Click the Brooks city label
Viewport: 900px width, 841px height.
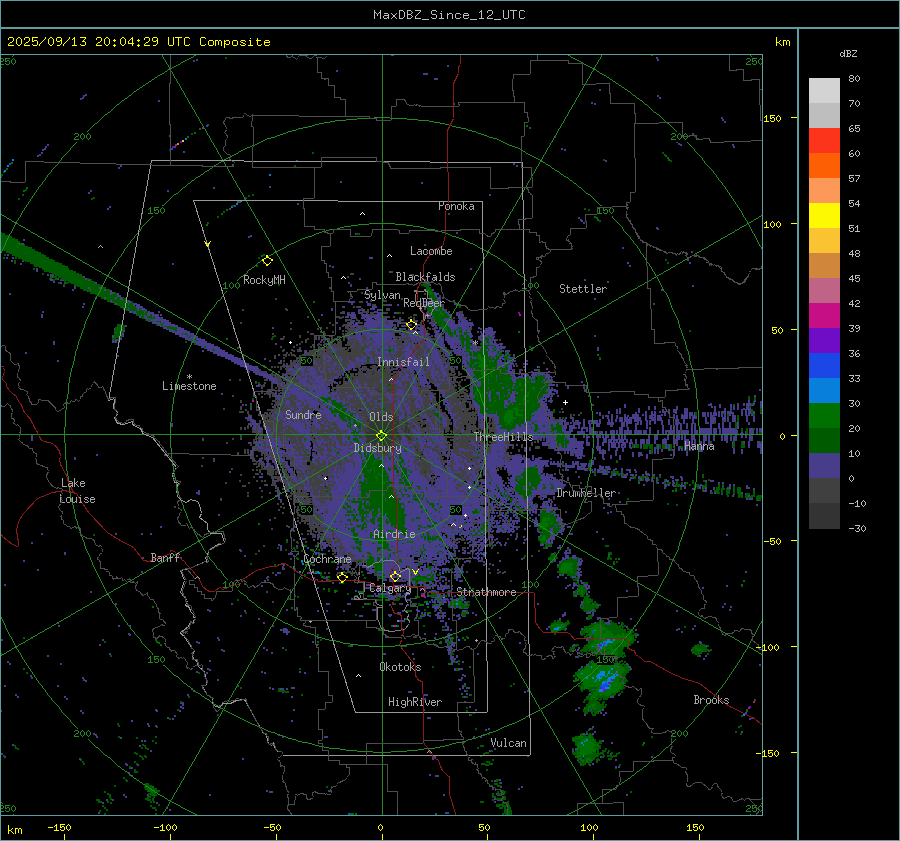711,700
